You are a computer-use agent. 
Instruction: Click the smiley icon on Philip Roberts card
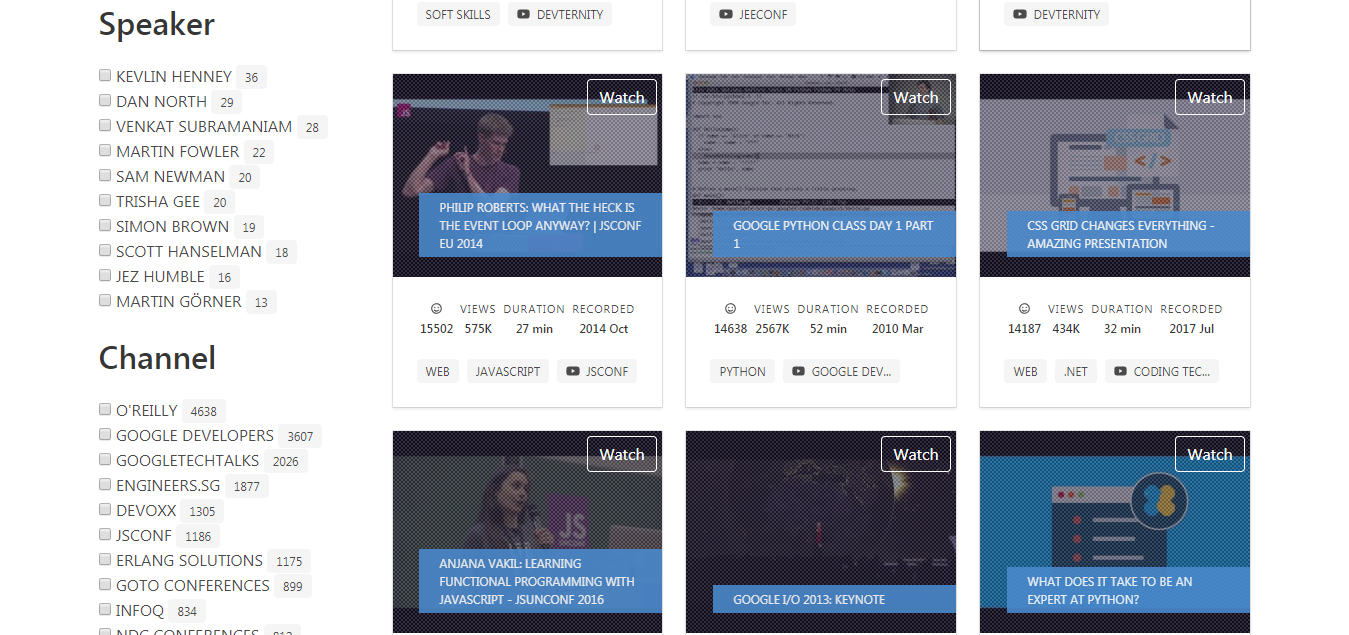[436, 309]
